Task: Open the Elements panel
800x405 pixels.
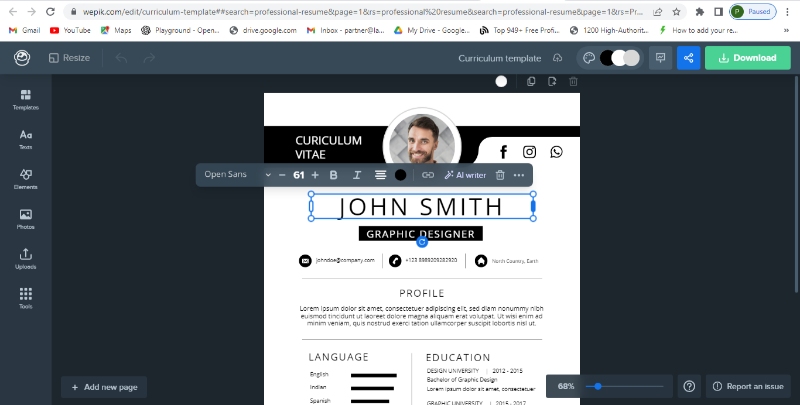Action: (25, 178)
